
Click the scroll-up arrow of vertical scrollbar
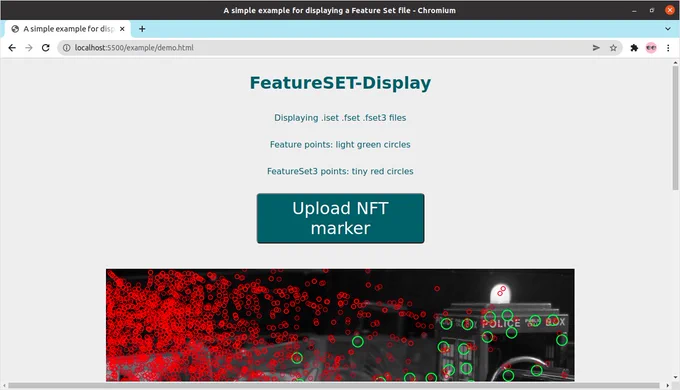pyautogui.click(x=675, y=63)
